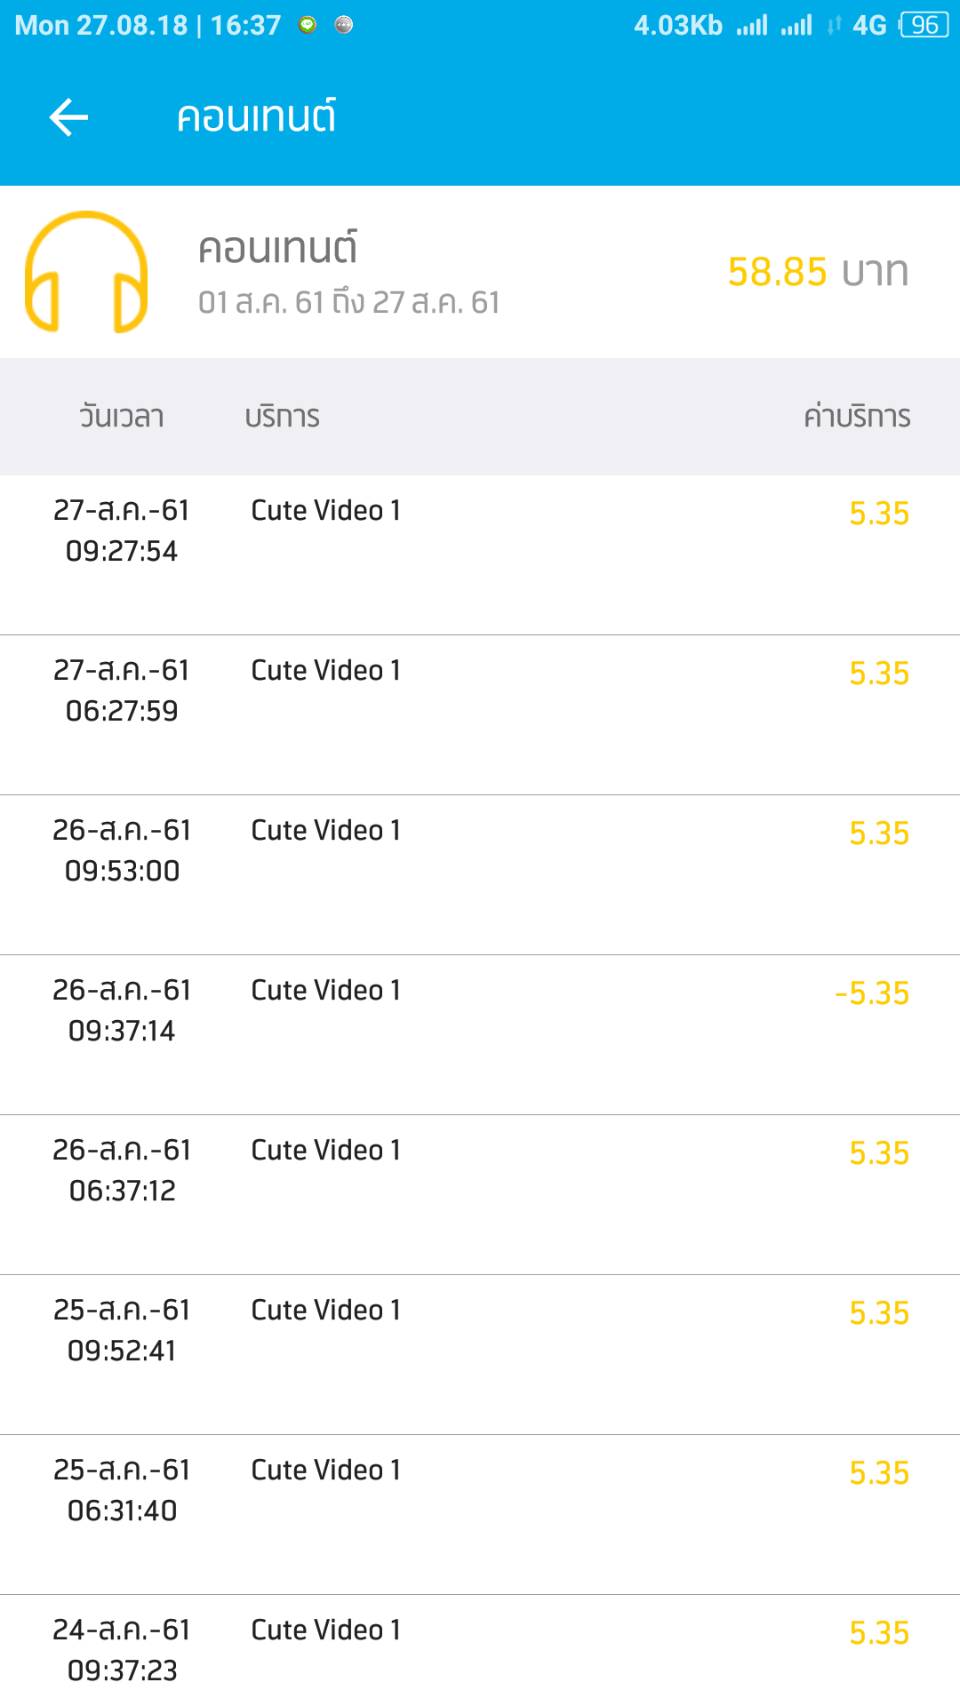Image resolution: width=960 pixels, height=1706 pixels.
Task: Tap the LINE notification icon in status bar
Action: point(308,25)
